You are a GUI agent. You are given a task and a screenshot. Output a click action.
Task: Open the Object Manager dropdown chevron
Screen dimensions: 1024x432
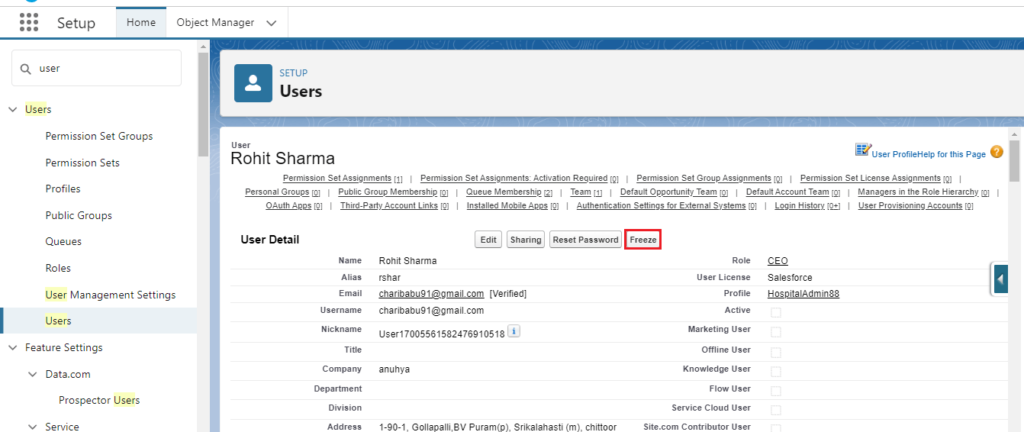tap(271, 22)
